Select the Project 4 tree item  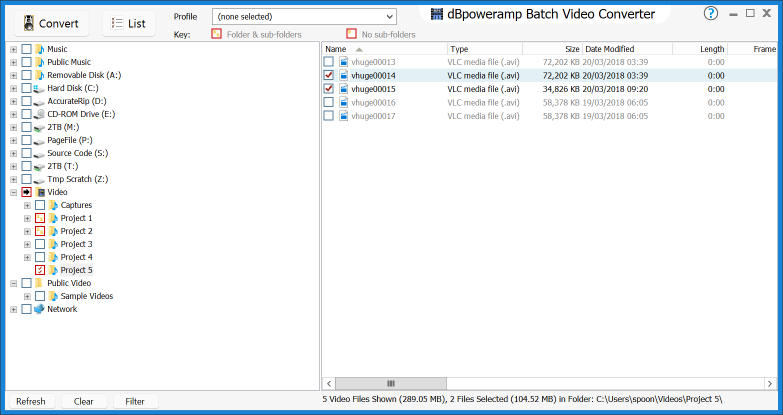coord(76,257)
